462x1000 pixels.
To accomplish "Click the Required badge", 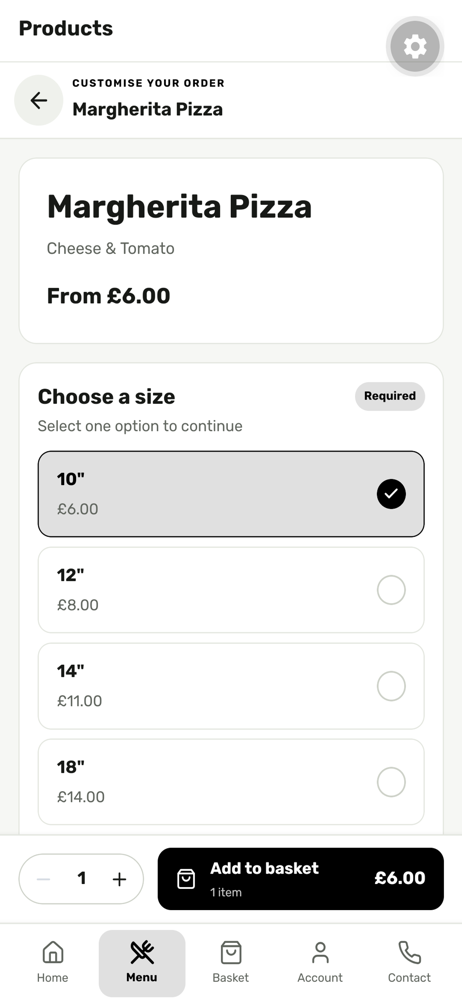I will click(x=390, y=396).
